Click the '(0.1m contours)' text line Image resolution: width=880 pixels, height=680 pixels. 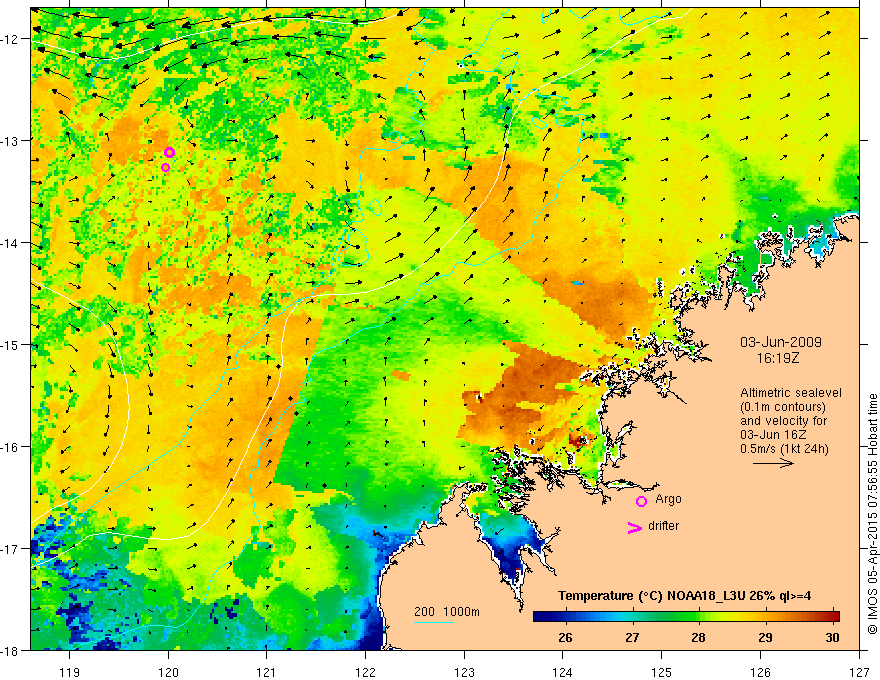pyautogui.click(x=783, y=407)
